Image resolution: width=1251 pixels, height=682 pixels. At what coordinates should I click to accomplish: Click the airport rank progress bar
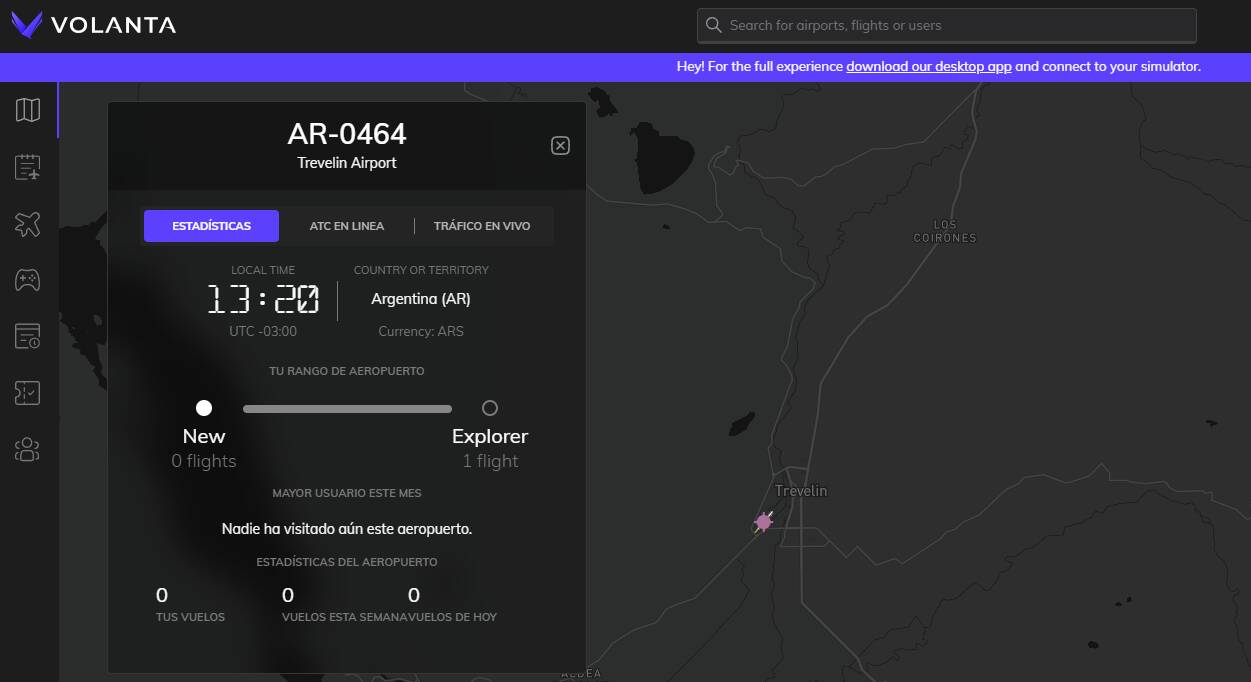[347, 409]
